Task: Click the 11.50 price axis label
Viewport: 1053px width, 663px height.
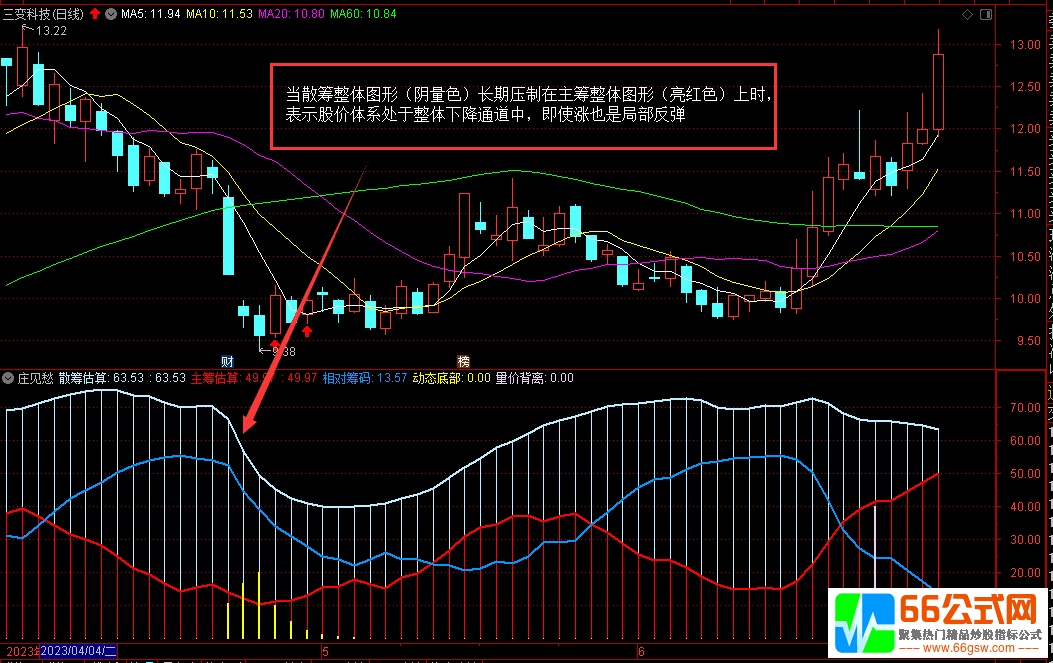Action: click(1025, 171)
